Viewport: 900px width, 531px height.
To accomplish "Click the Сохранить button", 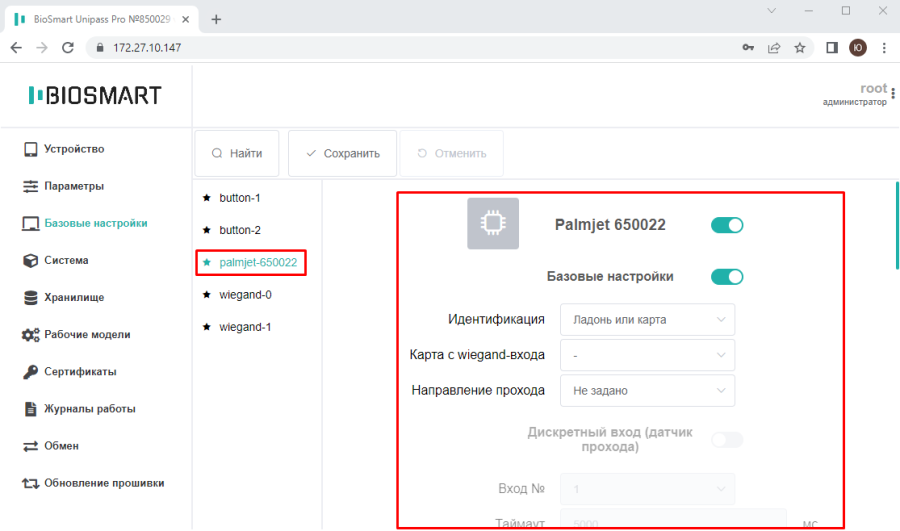I will 342,153.
